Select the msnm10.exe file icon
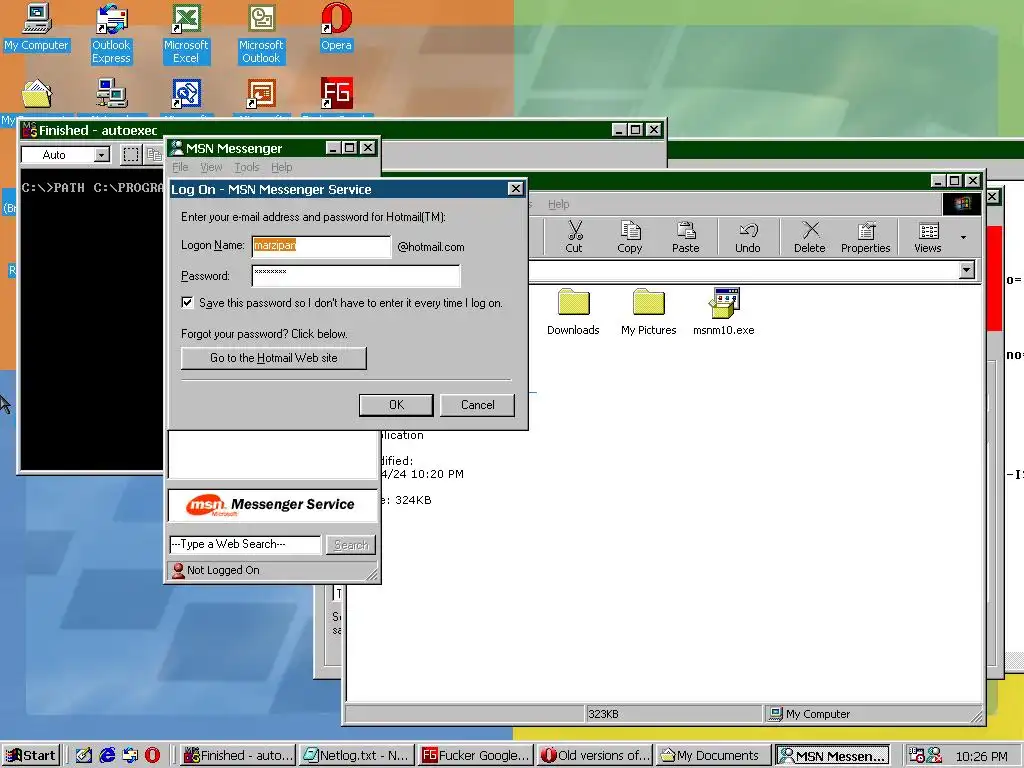Viewport: 1024px width, 768px height. pyautogui.click(x=724, y=312)
